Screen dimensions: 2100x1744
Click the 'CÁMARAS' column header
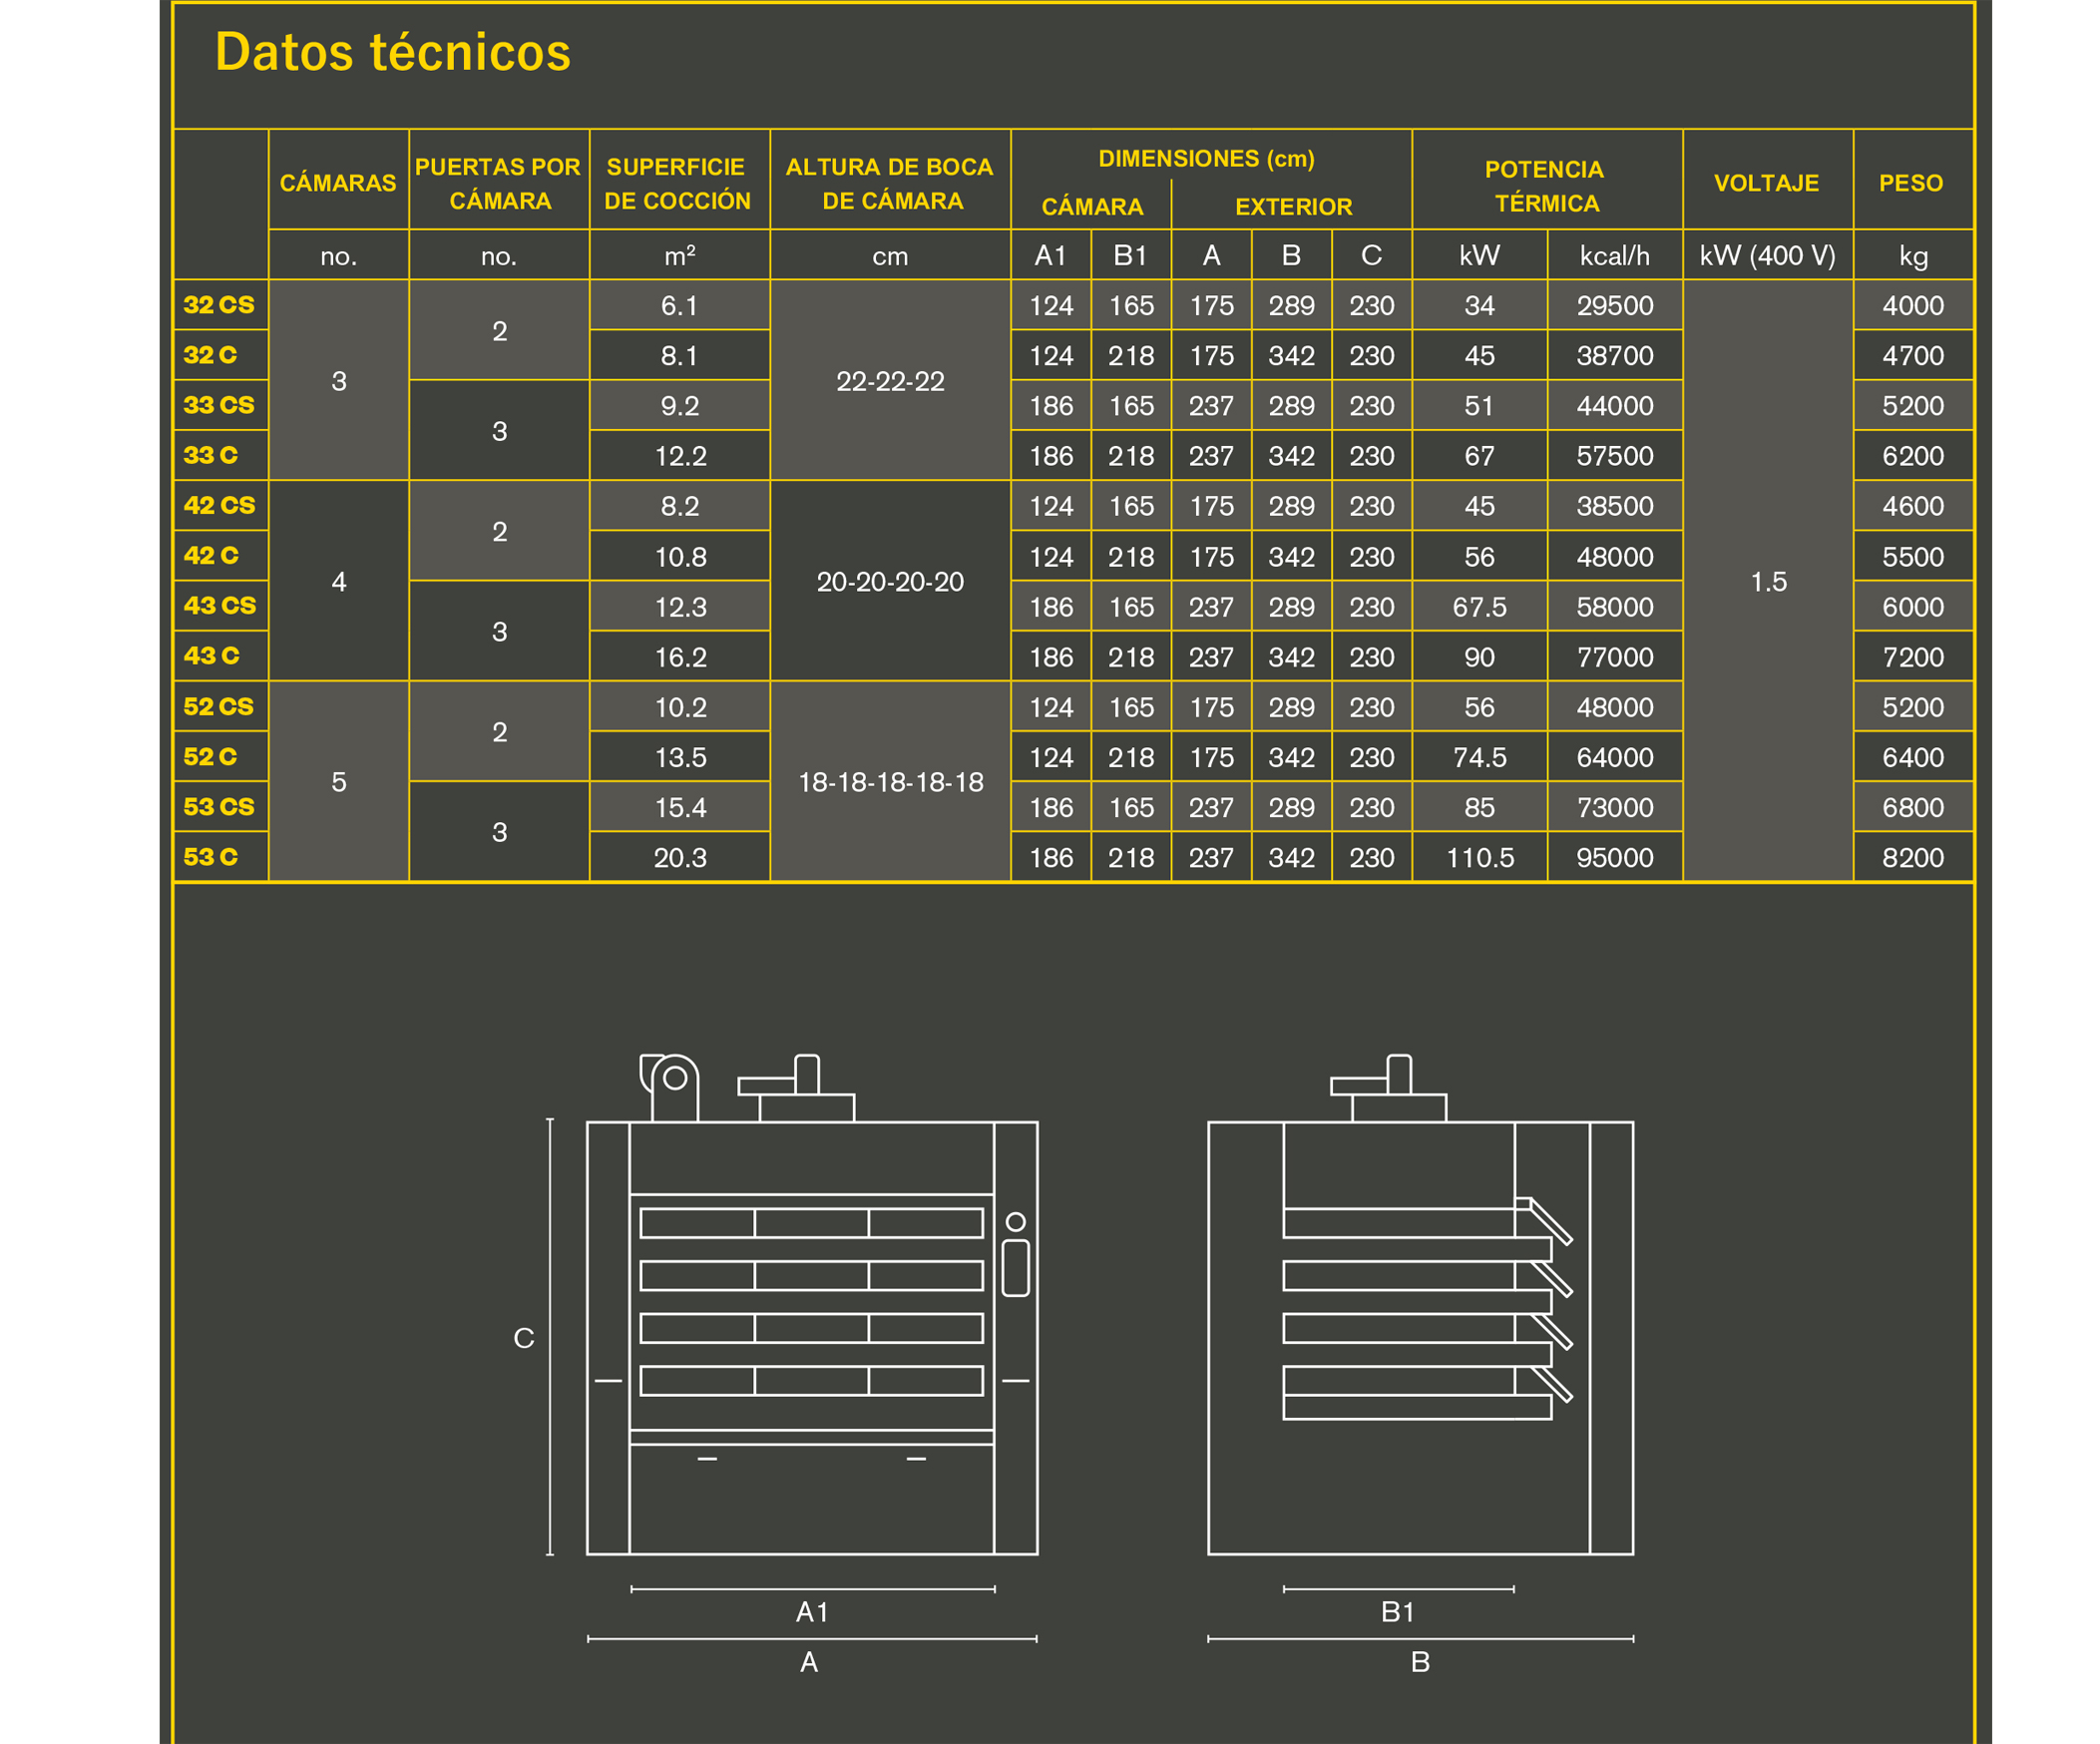click(x=338, y=183)
